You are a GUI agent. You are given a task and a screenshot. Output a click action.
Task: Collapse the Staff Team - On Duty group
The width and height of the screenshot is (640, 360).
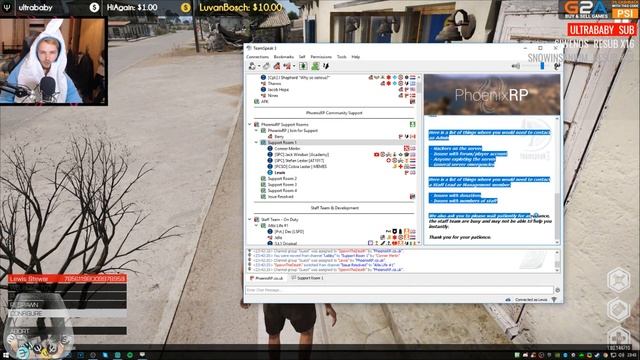pyautogui.click(x=250, y=220)
